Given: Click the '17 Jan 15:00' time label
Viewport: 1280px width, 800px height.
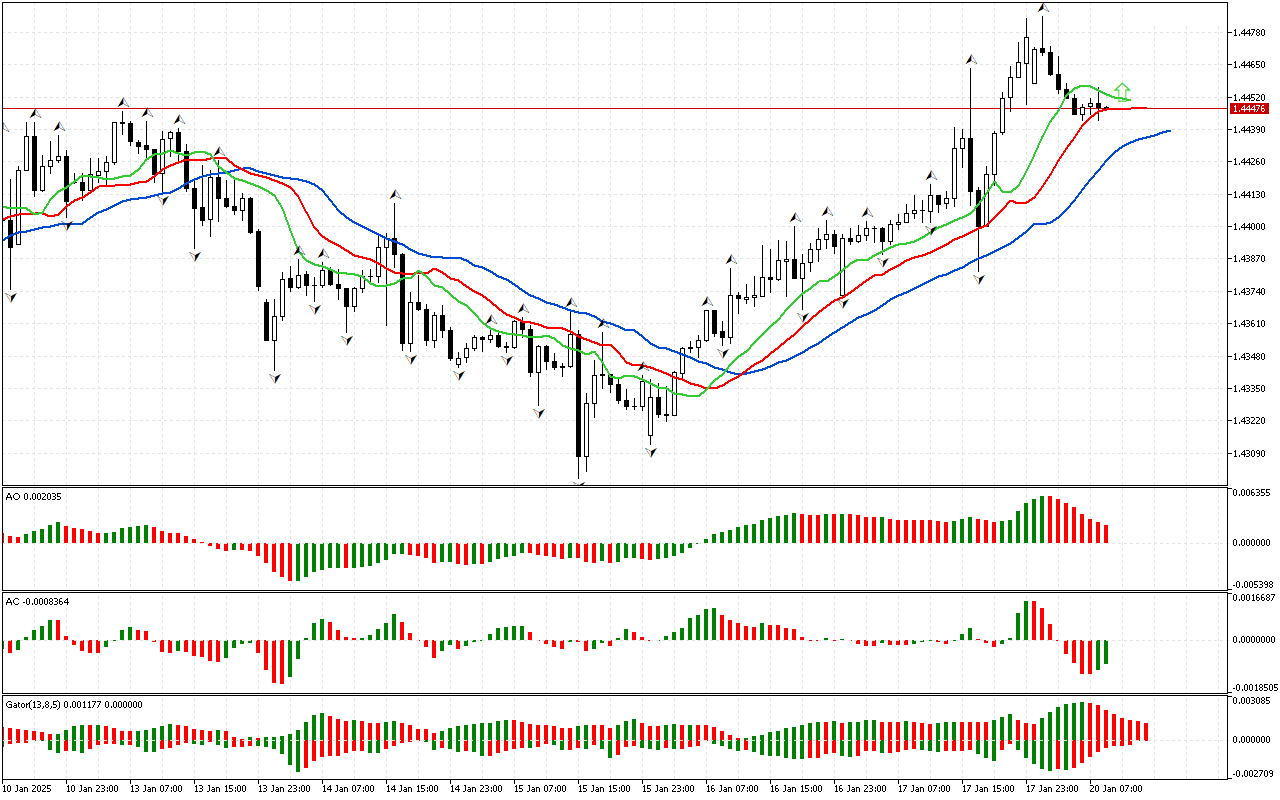Looking at the screenshot, I should [x=988, y=789].
